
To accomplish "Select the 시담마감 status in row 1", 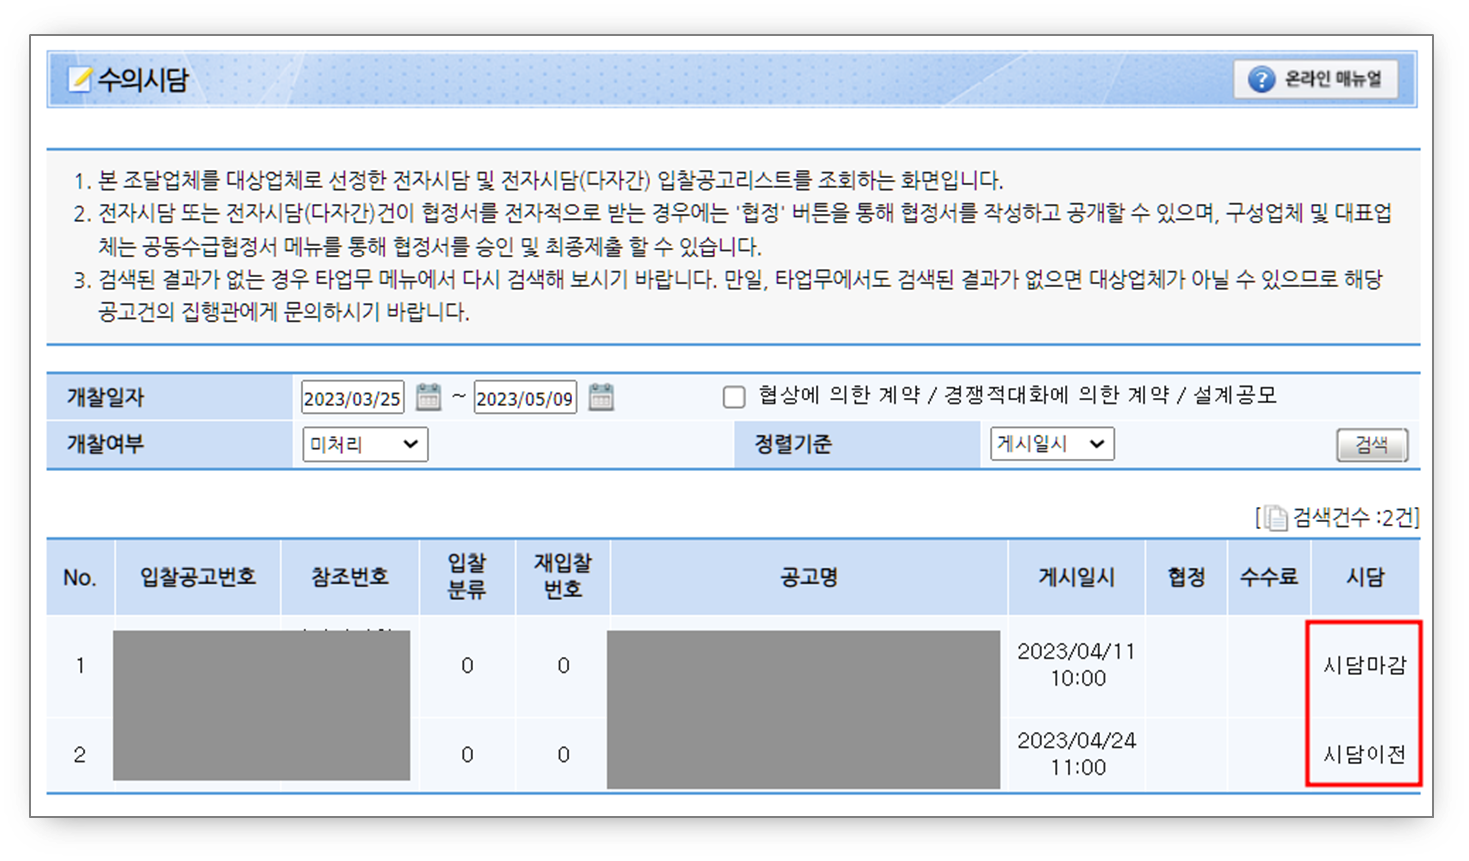I will point(1364,665).
